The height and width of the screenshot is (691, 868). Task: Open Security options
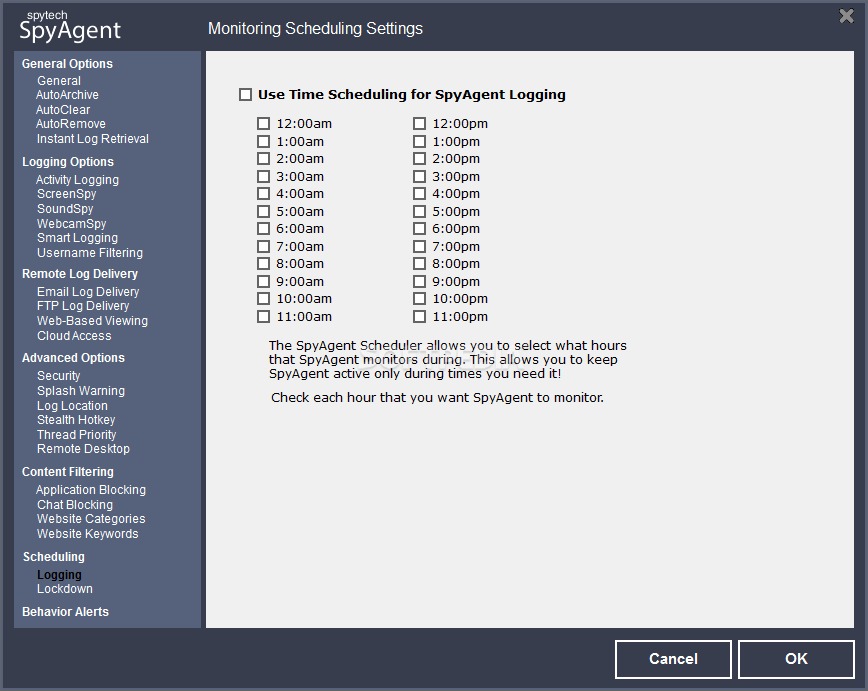(x=58, y=376)
